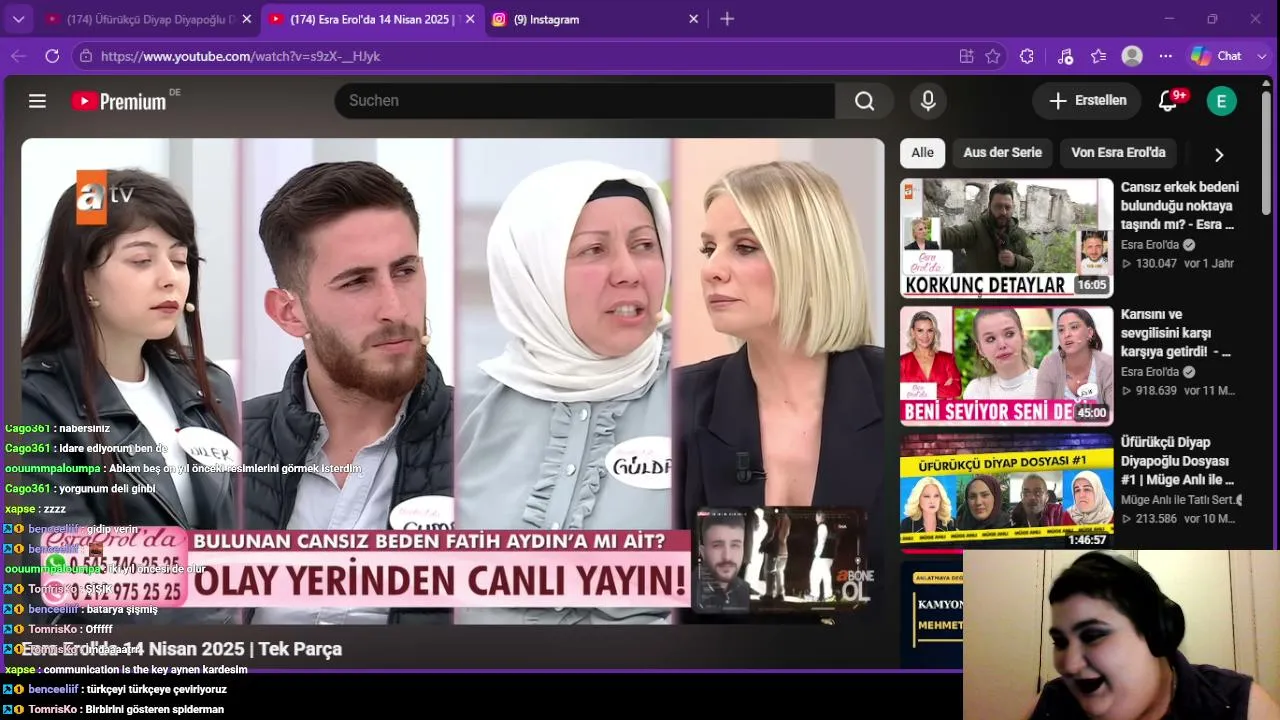Image resolution: width=1280 pixels, height=720 pixels.
Task: Click the youtube.com address bar URL
Action: click(240, 56)
